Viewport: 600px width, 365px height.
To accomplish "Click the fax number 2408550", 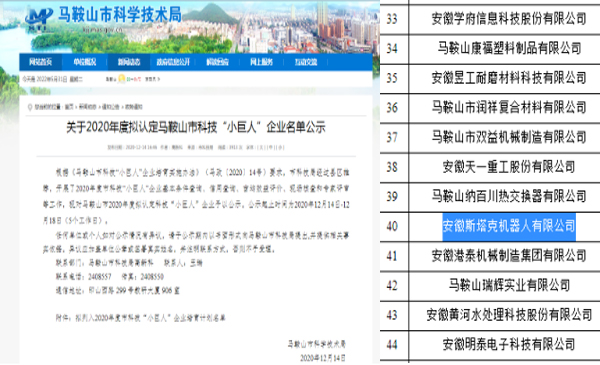I will click(x=152, y=277).
